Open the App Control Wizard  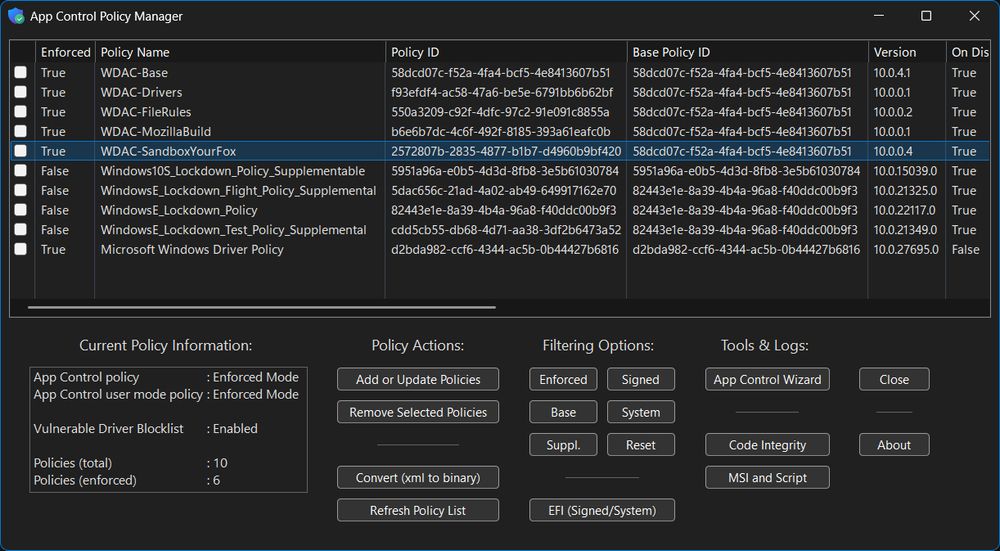(x=767, y=379)
